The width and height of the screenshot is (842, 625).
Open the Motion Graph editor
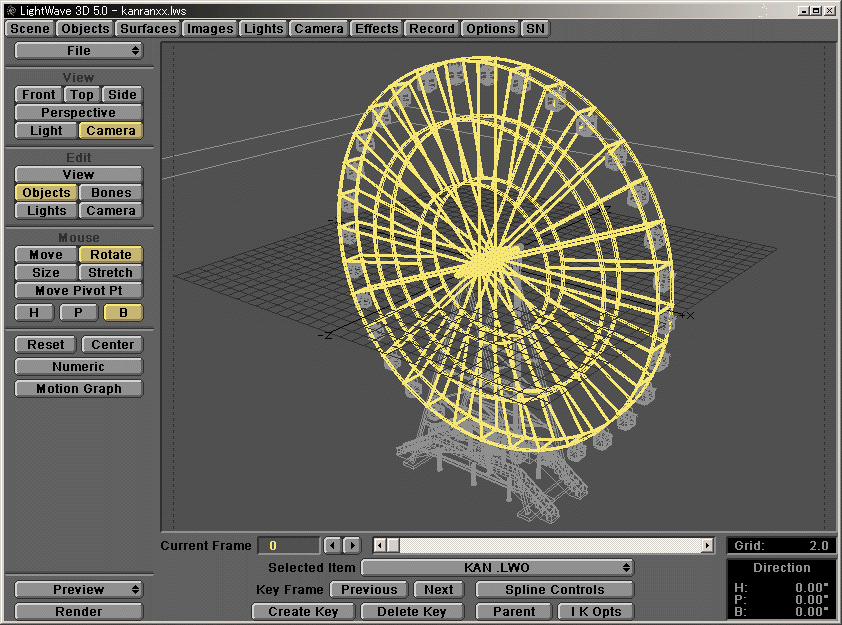click(x=78, y=388)
